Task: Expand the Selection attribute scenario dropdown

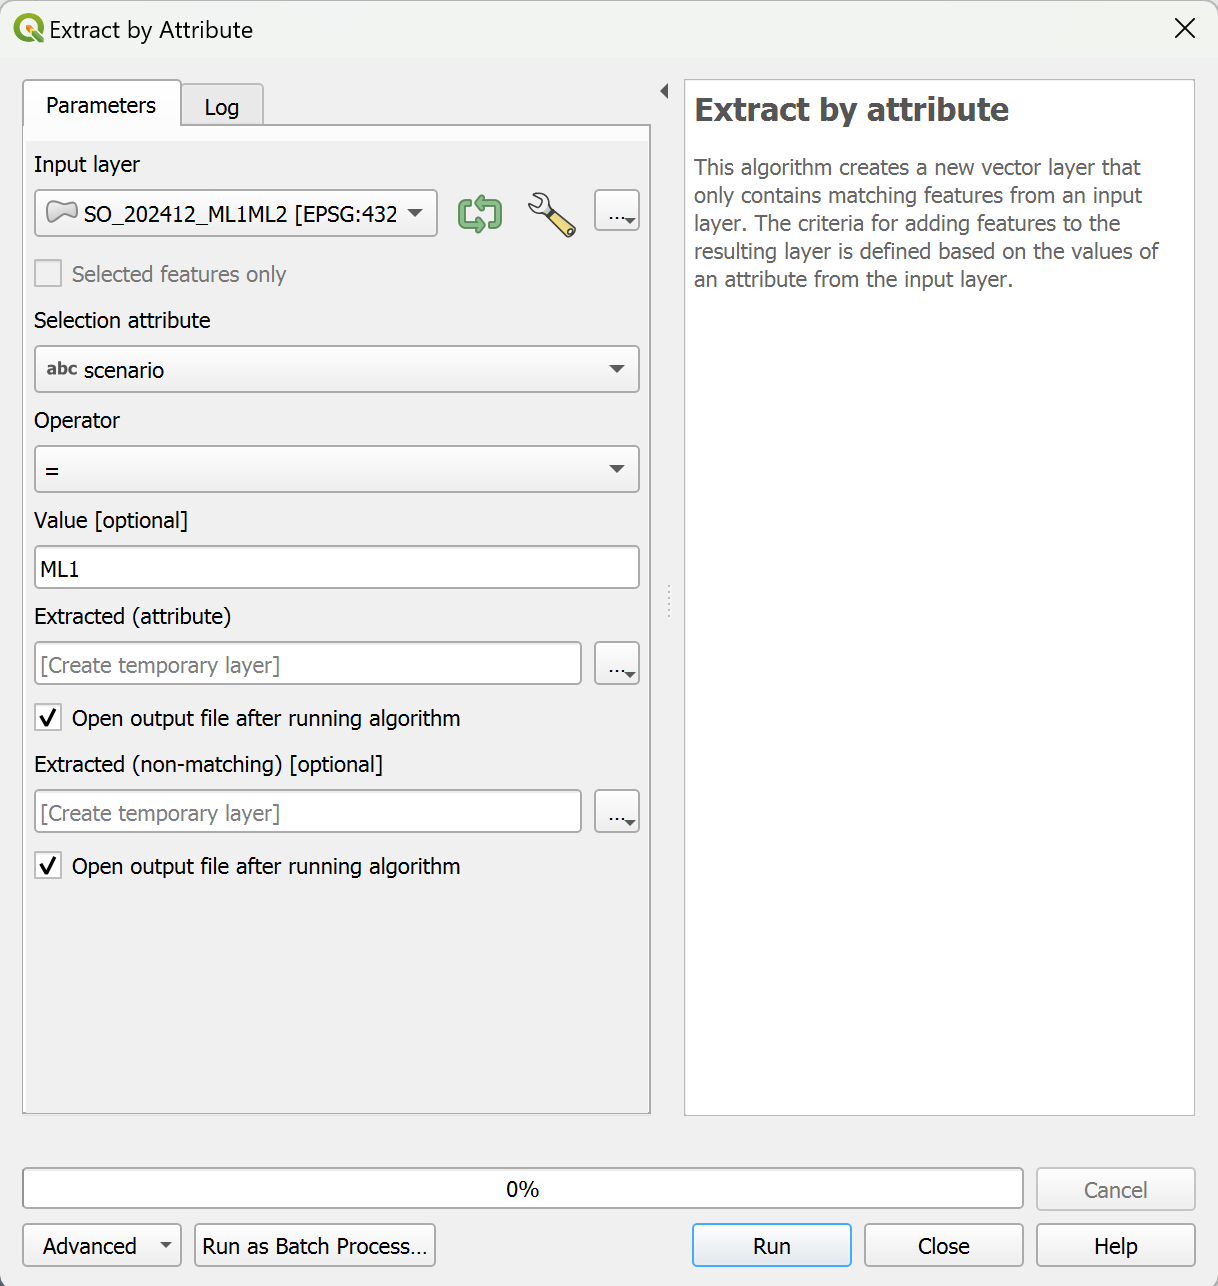Action: coord(336,370)
